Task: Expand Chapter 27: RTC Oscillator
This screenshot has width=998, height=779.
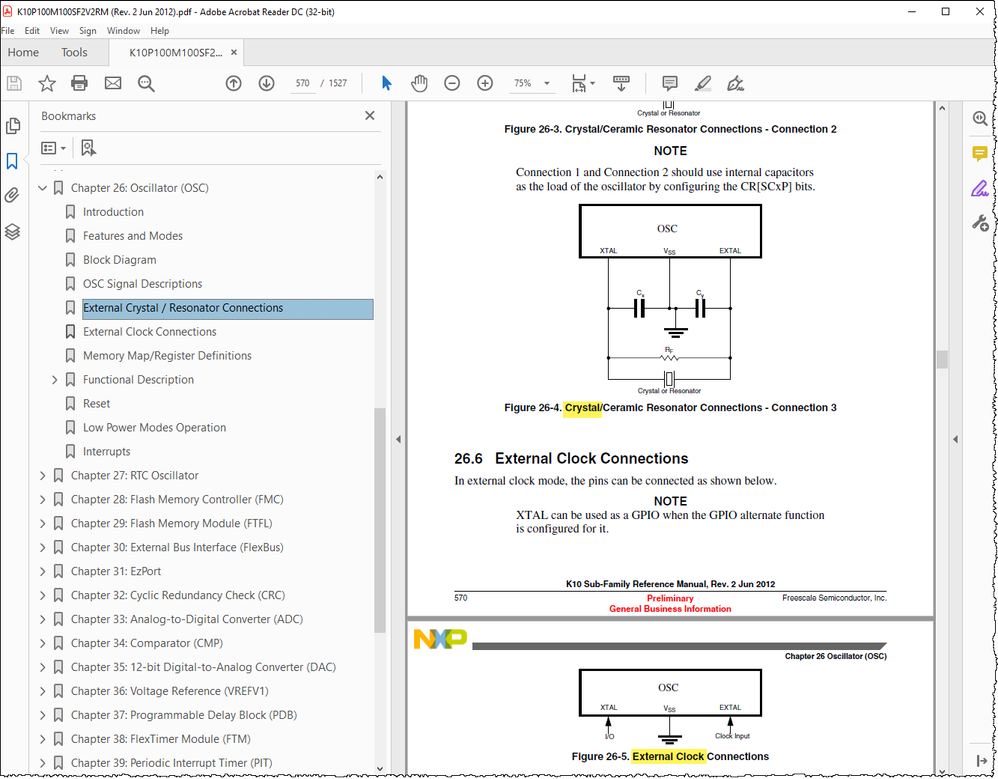Action: (42, 475)
